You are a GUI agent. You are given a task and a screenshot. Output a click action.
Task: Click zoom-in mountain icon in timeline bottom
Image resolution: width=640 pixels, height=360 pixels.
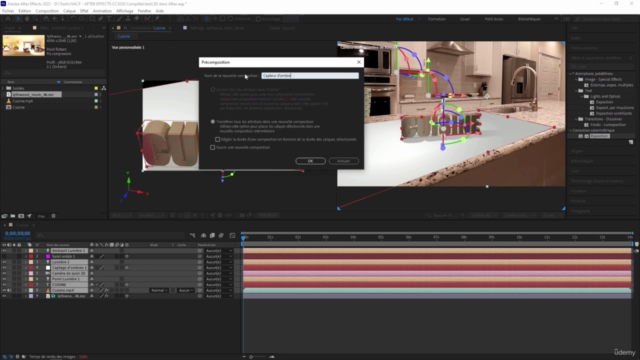click(272, 357)
